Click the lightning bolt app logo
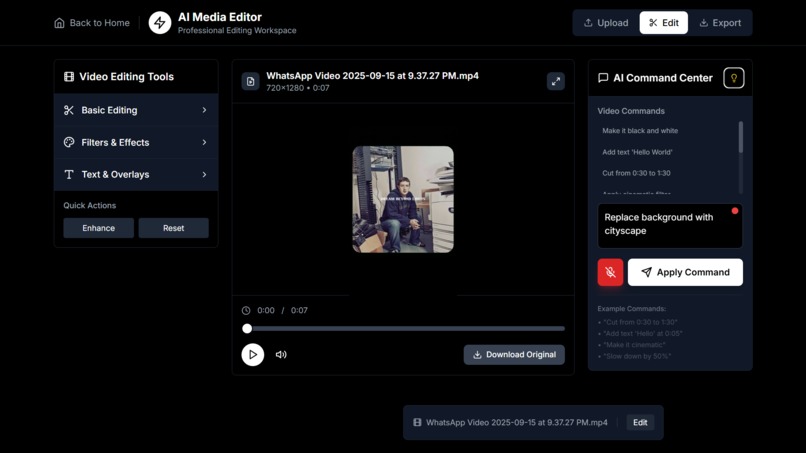806x453 pixels. tap(160, 23)
